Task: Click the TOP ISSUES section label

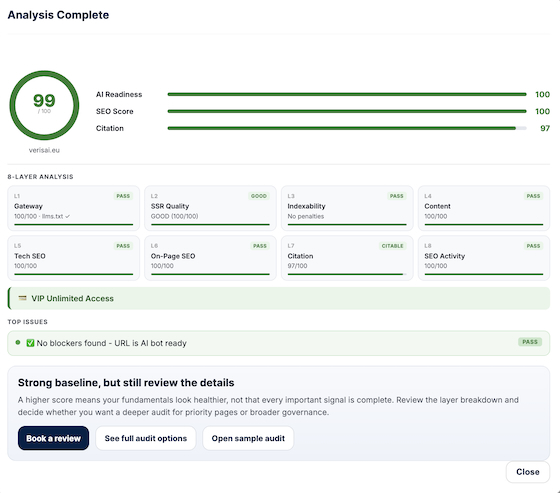Action: point(28,322)
